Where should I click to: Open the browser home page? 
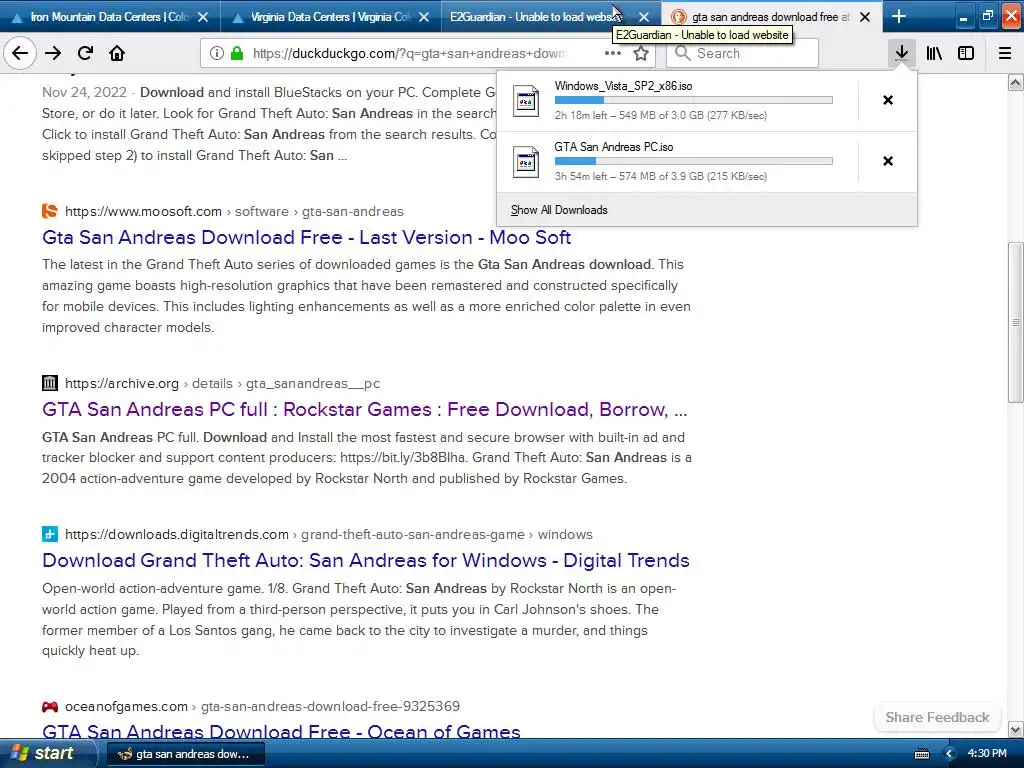pyautogui.click(x=117, y=54)
